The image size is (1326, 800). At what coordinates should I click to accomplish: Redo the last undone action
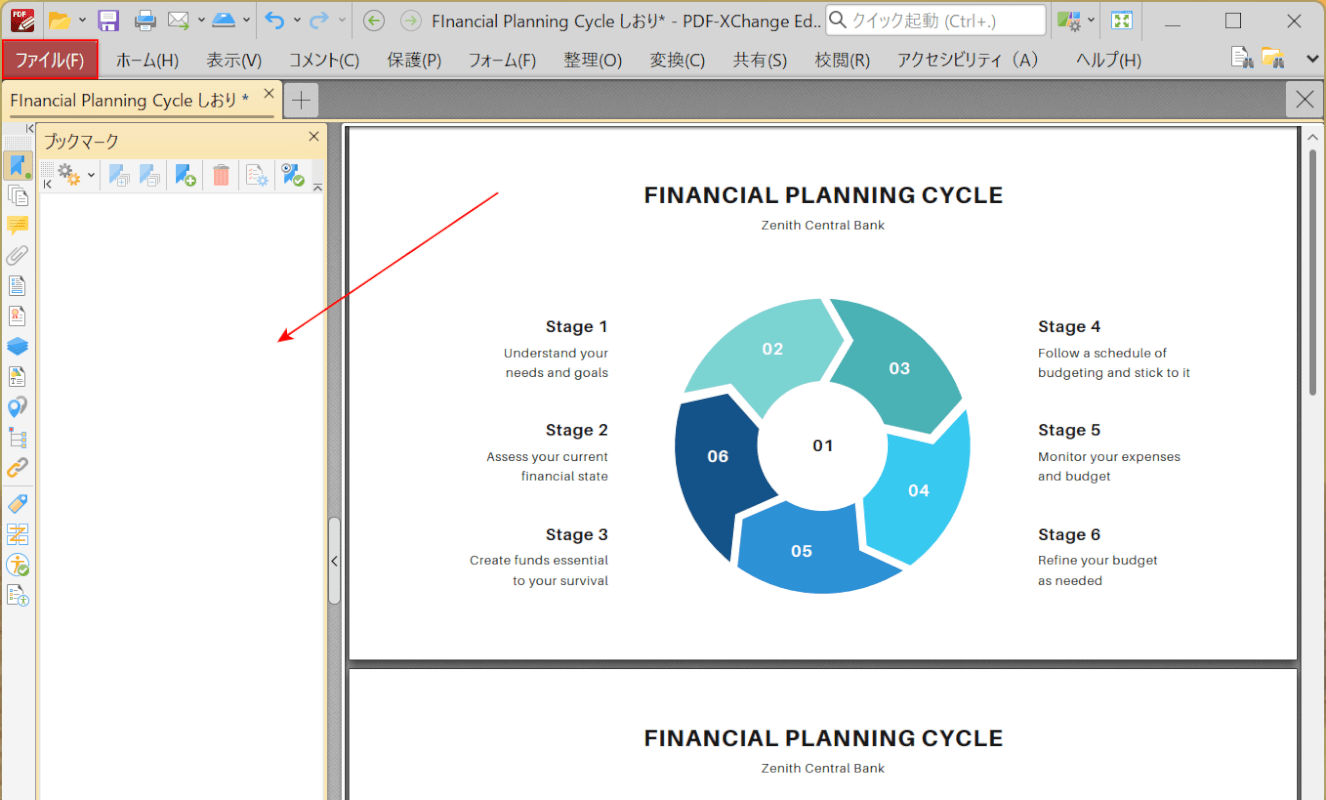coord(319,20)
